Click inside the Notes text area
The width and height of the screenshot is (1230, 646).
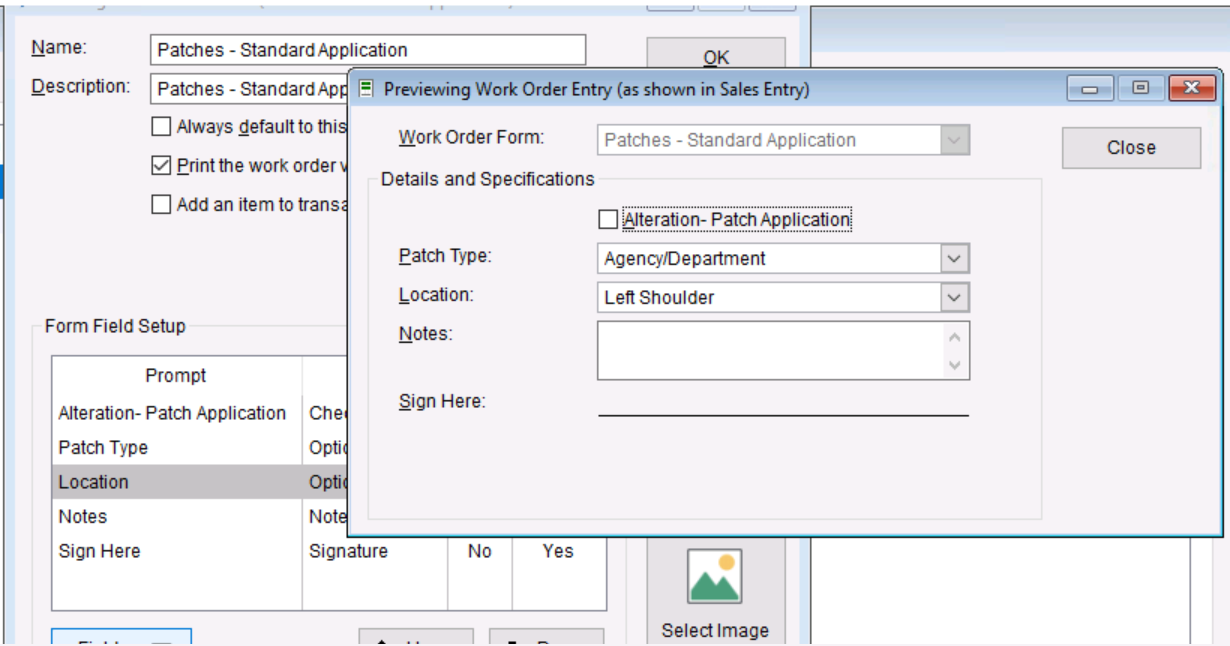[770, 350]
